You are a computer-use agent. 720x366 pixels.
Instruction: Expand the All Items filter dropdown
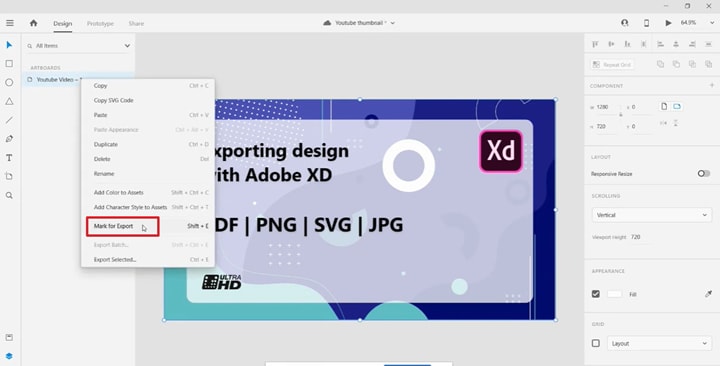click(127, 46)
